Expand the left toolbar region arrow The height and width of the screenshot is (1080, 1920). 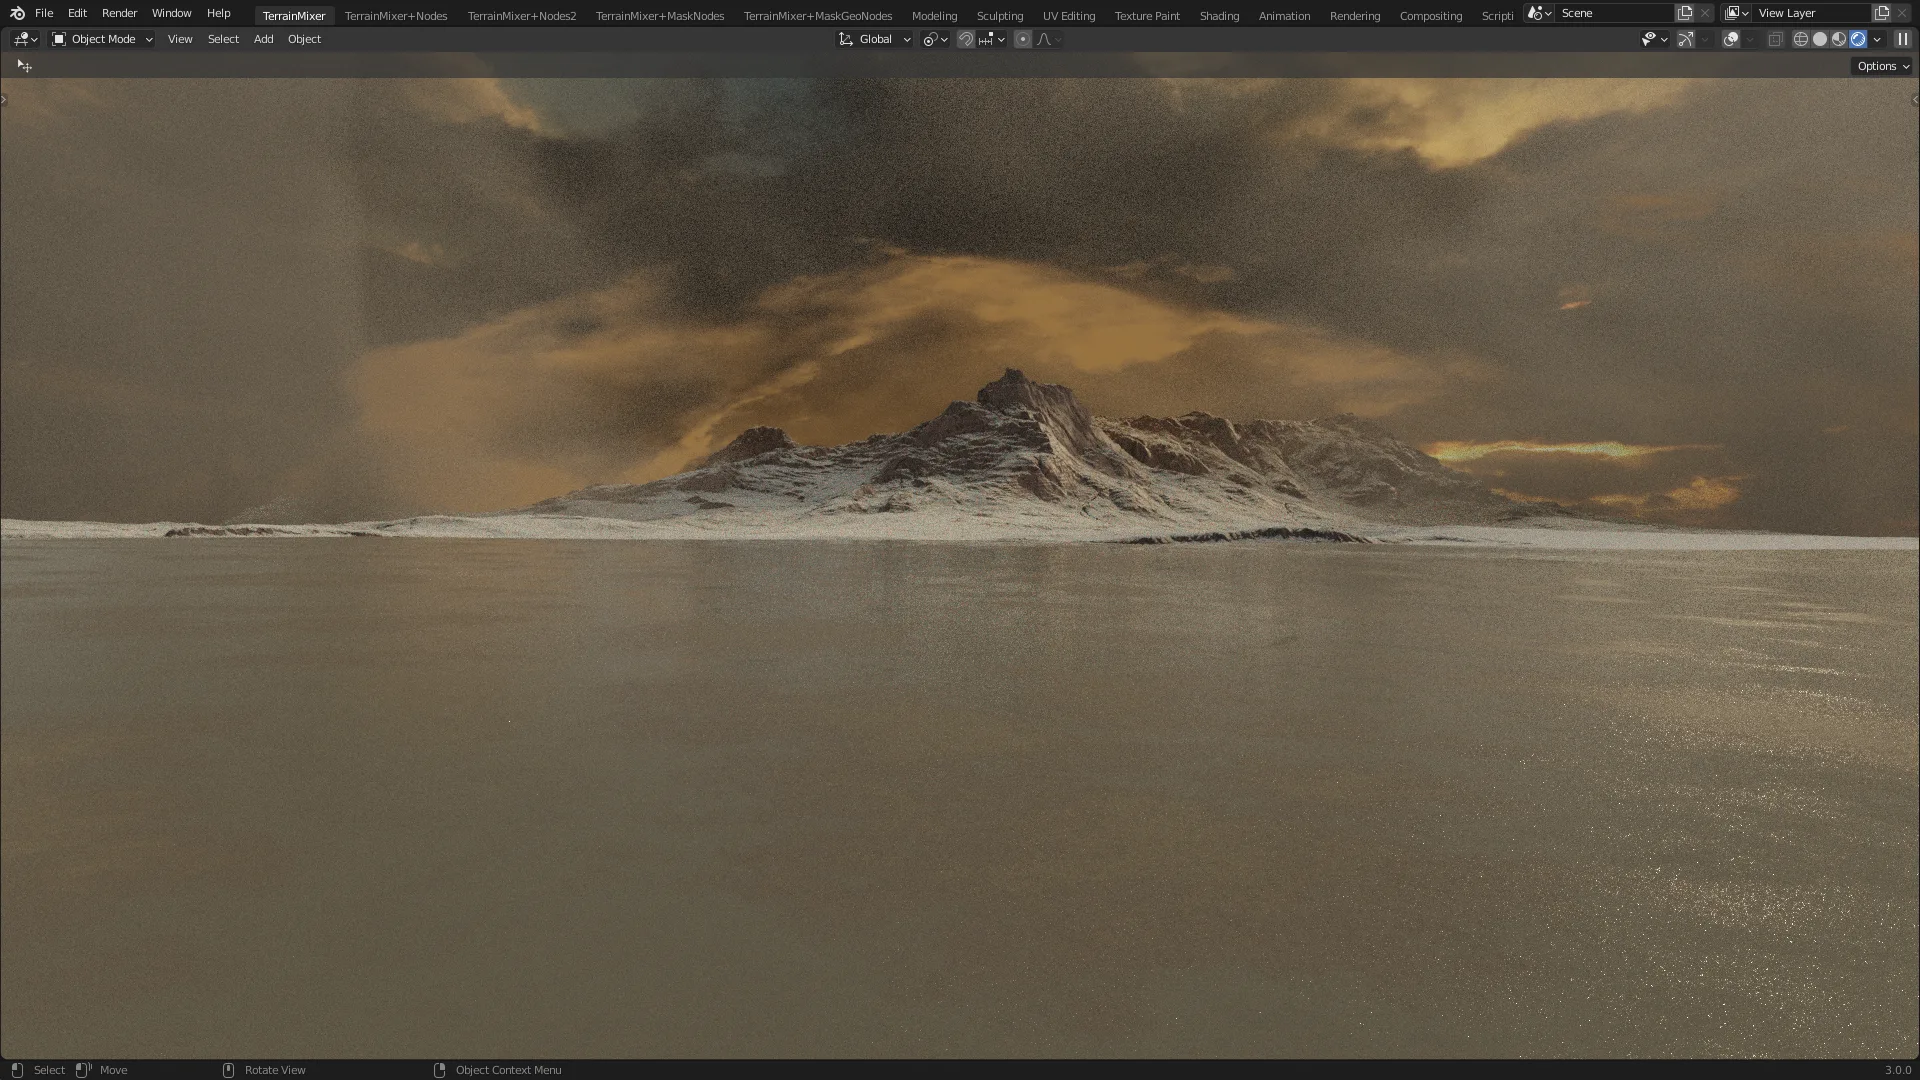4,99
